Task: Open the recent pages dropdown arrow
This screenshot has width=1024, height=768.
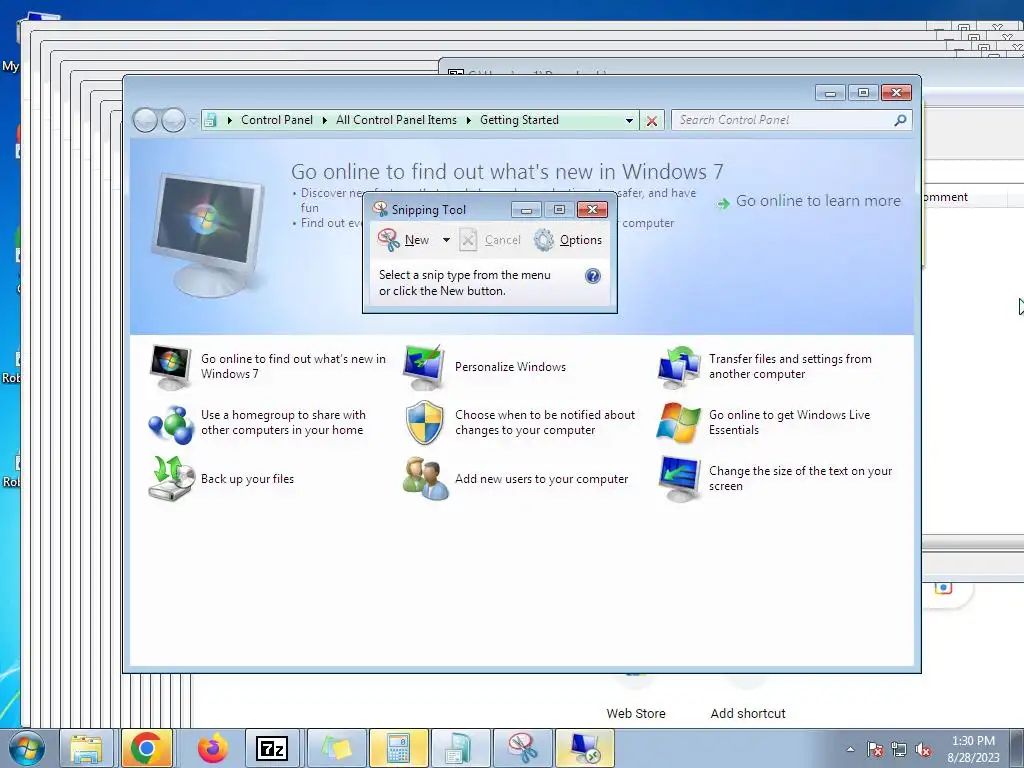Action: click(193, 121)
